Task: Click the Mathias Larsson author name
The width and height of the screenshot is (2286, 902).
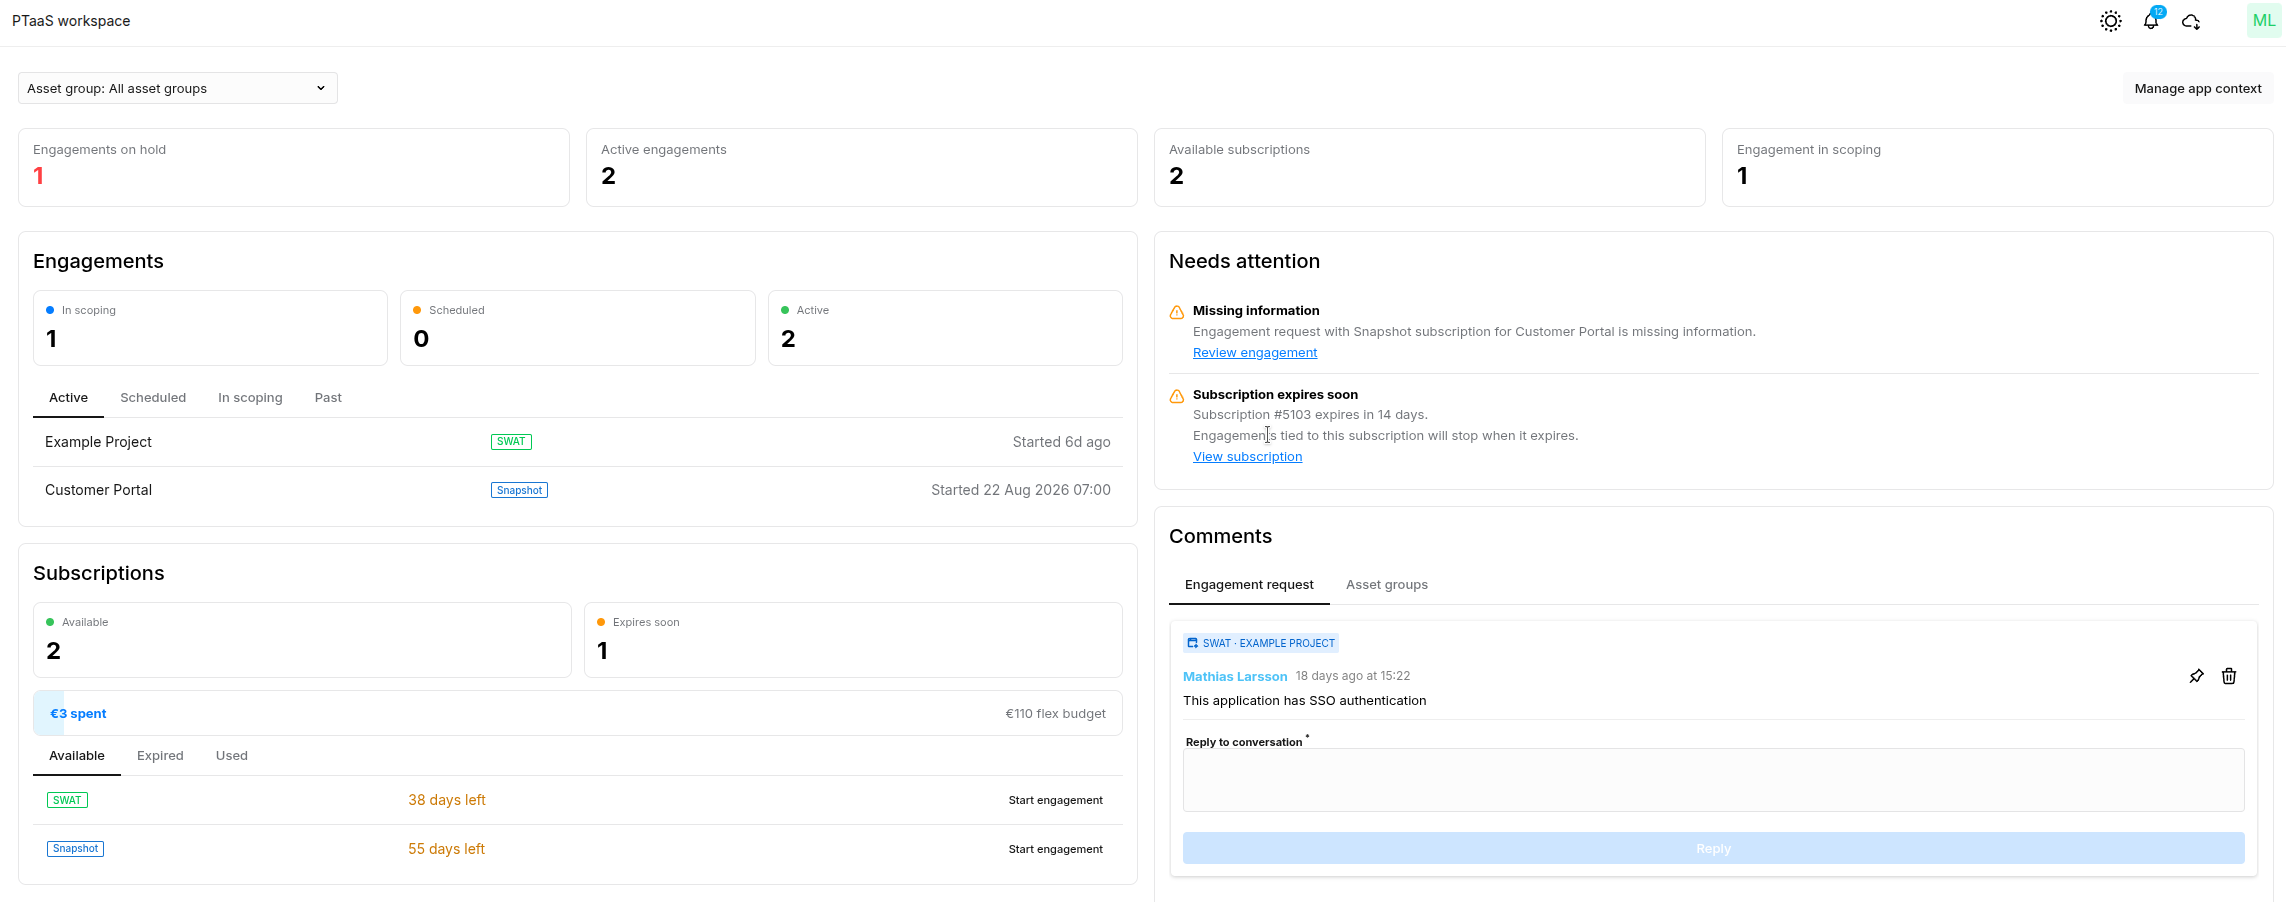Action: point(1235,677)
